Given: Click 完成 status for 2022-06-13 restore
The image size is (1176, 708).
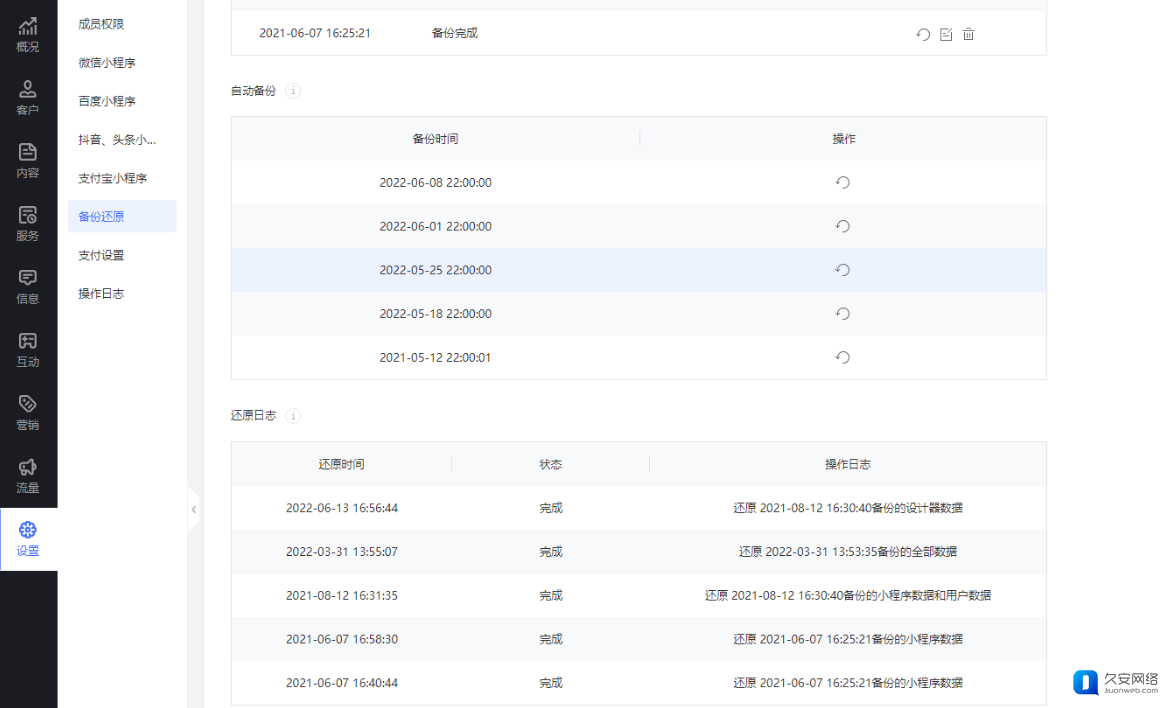Looking at the screenshot, I should [x=550, y=508].
